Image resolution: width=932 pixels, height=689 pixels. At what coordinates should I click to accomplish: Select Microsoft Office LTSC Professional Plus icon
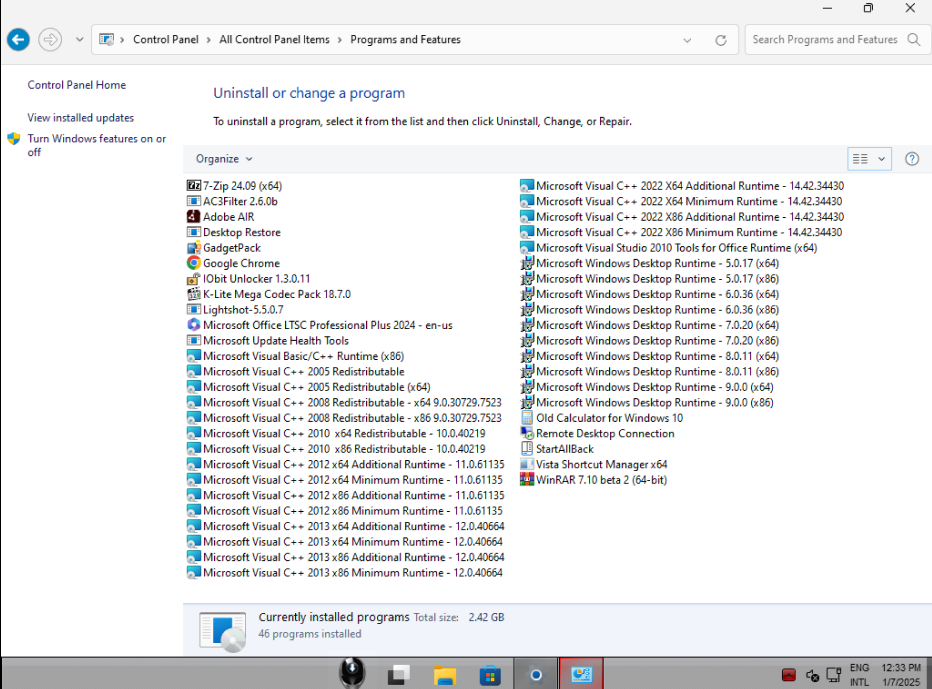(194, 325)
